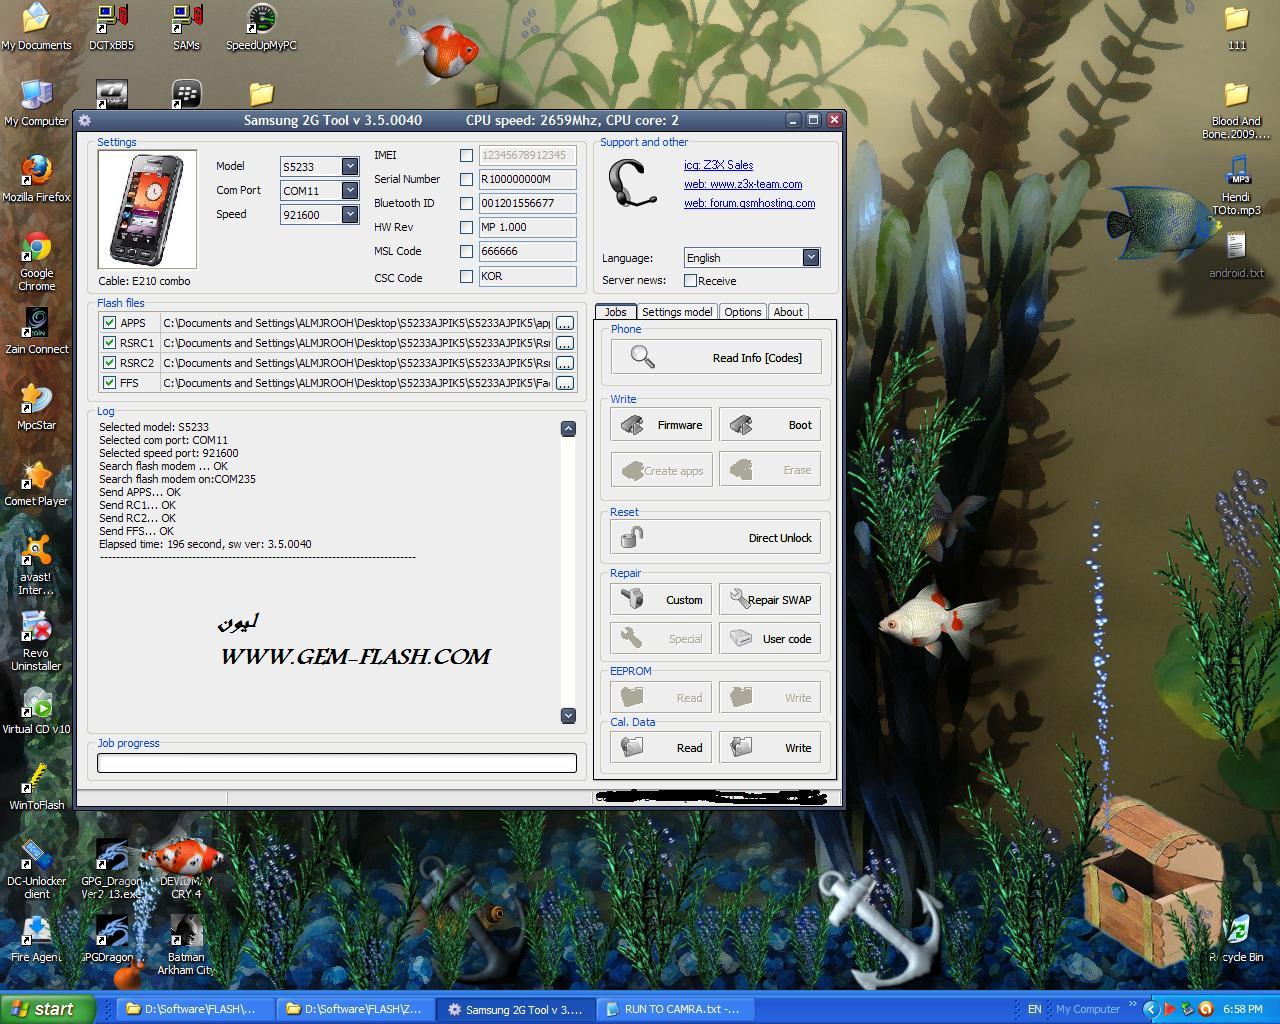Toggle the HW Rev checkbox
The width and height of the screenshot is (1280, 1024).
(466, 227)
